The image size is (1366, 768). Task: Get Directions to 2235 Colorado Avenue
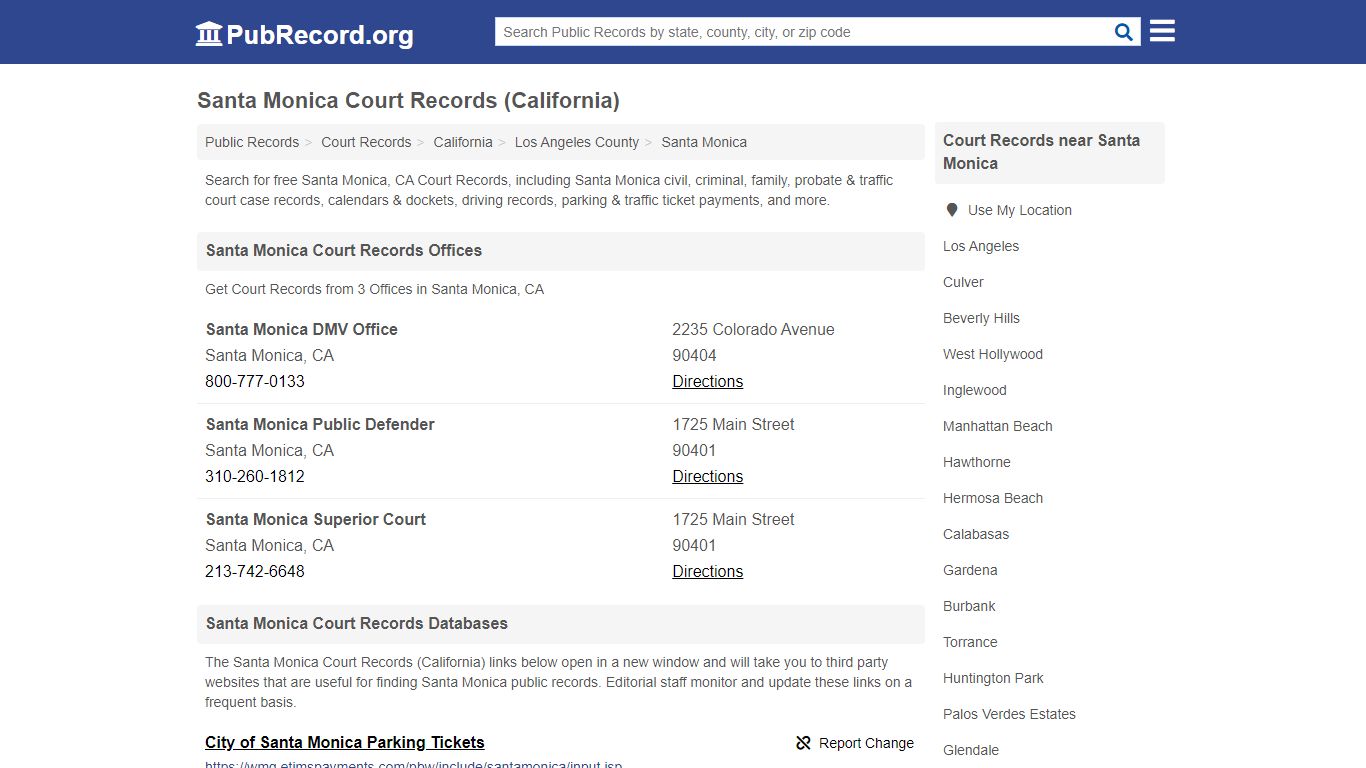click(x=708, y=381)
